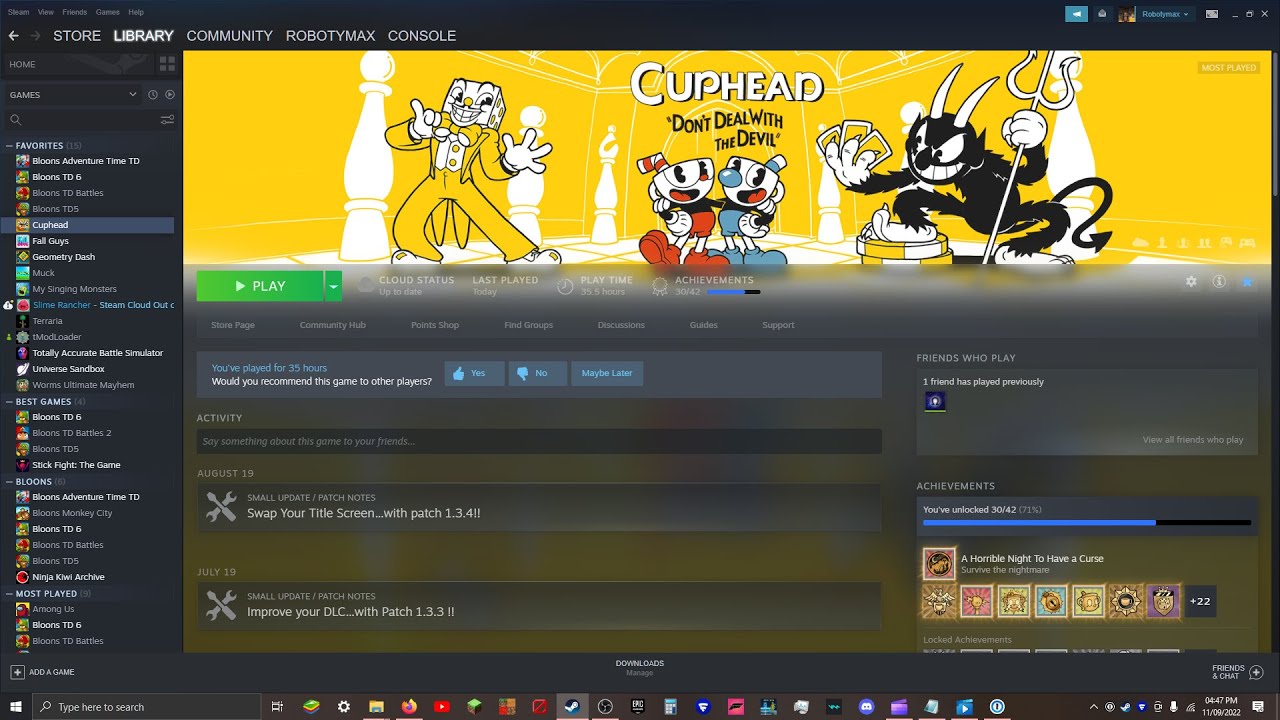Open the Robotymax account dropdown
The image size is (1280, 720).
(1165, 14)
